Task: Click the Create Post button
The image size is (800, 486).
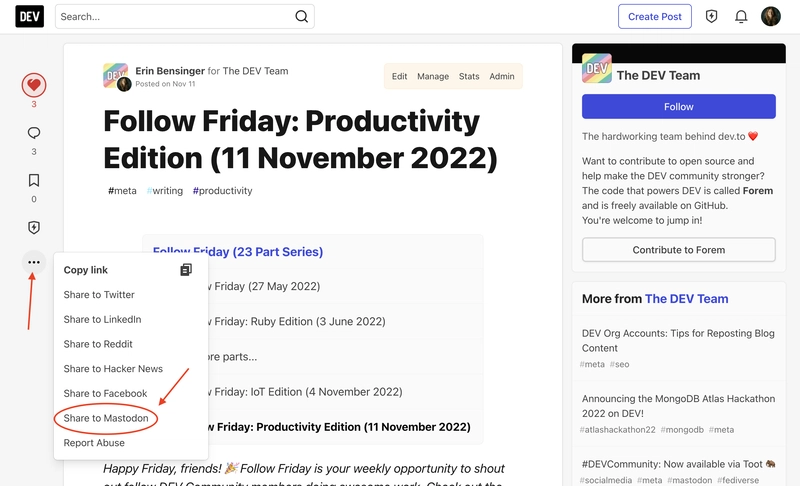Action: click(655, 16)
